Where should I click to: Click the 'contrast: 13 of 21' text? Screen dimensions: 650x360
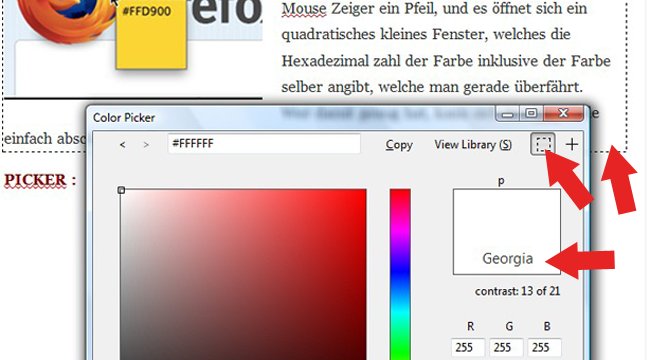tap(517, 291)
